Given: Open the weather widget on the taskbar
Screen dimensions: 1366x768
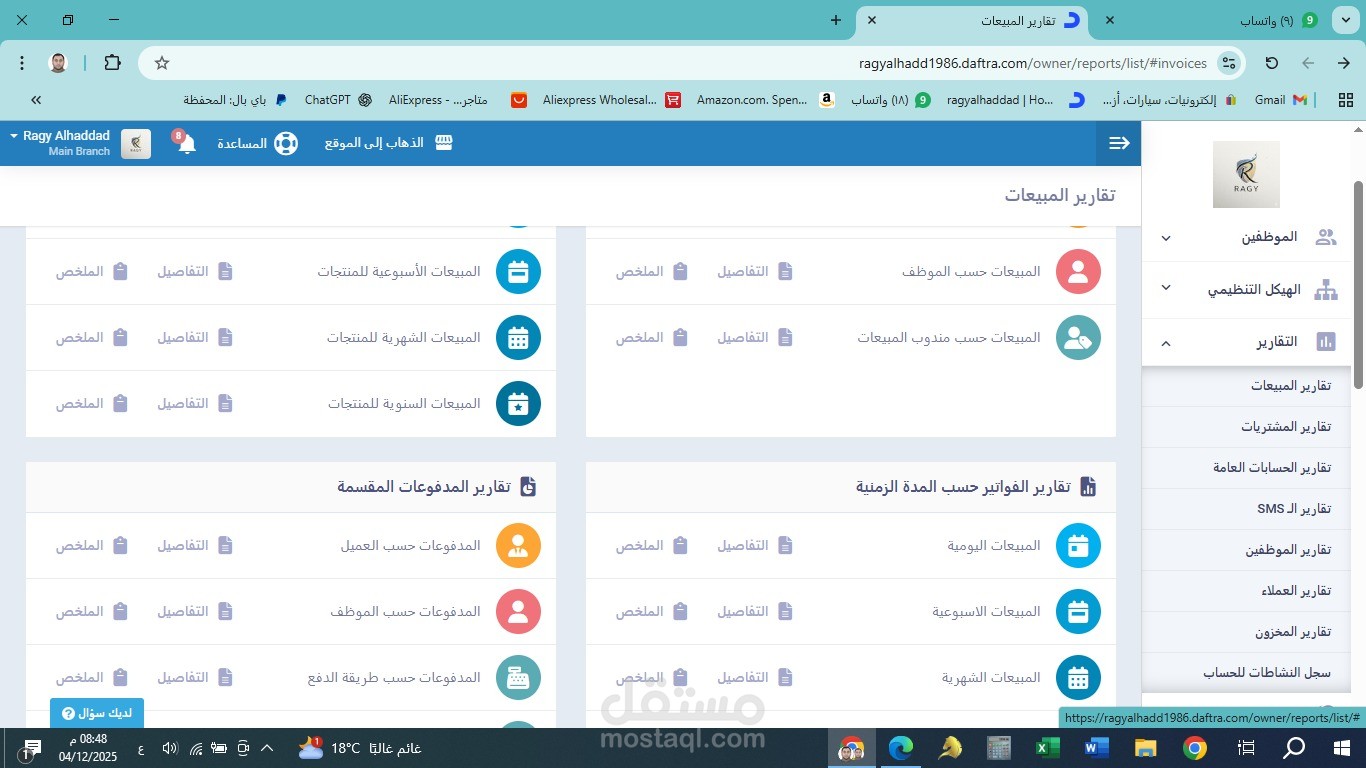Looking at the screenshot, I should [x=360, y=748].
